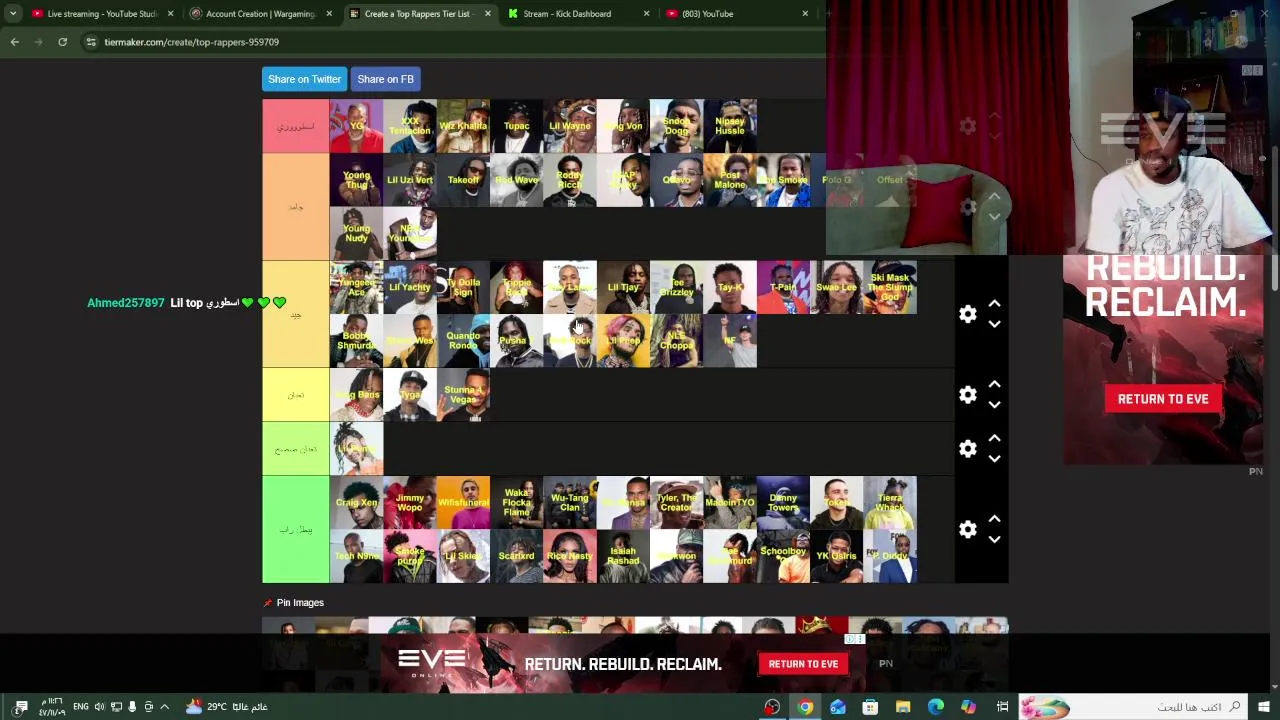Open the notification center icon on the taskbar
This screenshot has width=1280, height=720.
pyautogui.click(x=21, y=707)
